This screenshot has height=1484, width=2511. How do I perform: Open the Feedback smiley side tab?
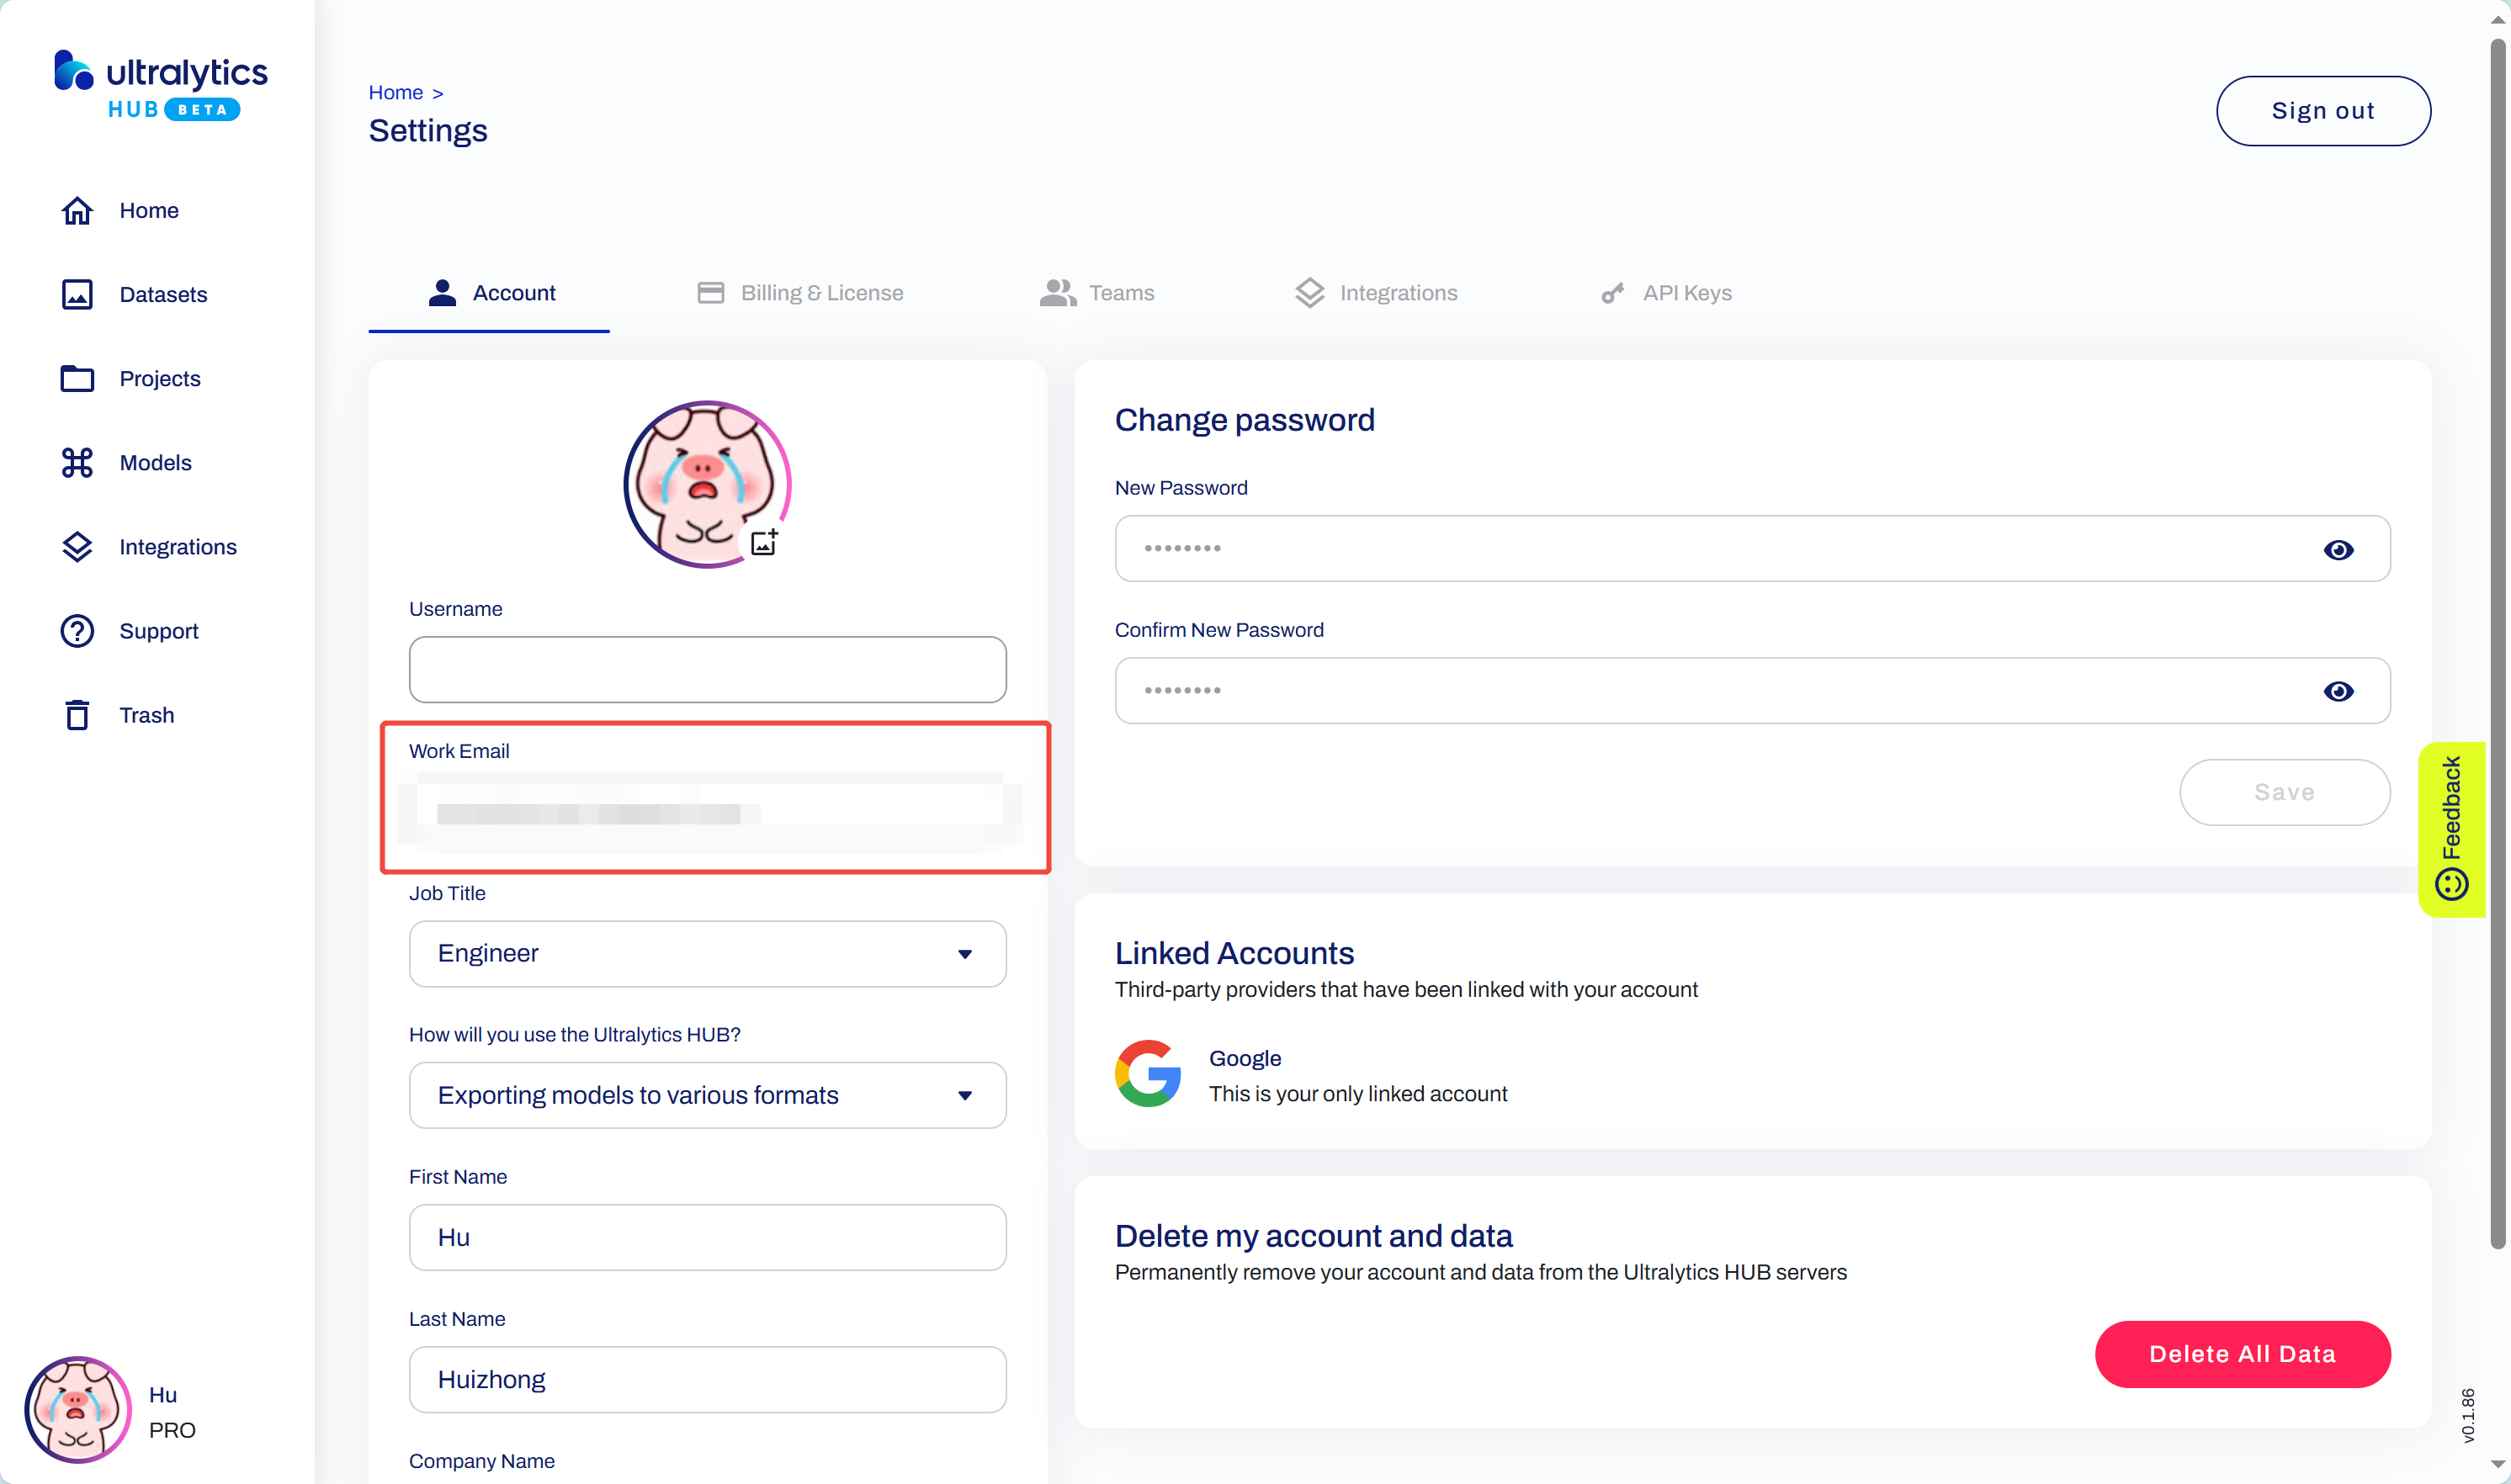coord(2451,829)
